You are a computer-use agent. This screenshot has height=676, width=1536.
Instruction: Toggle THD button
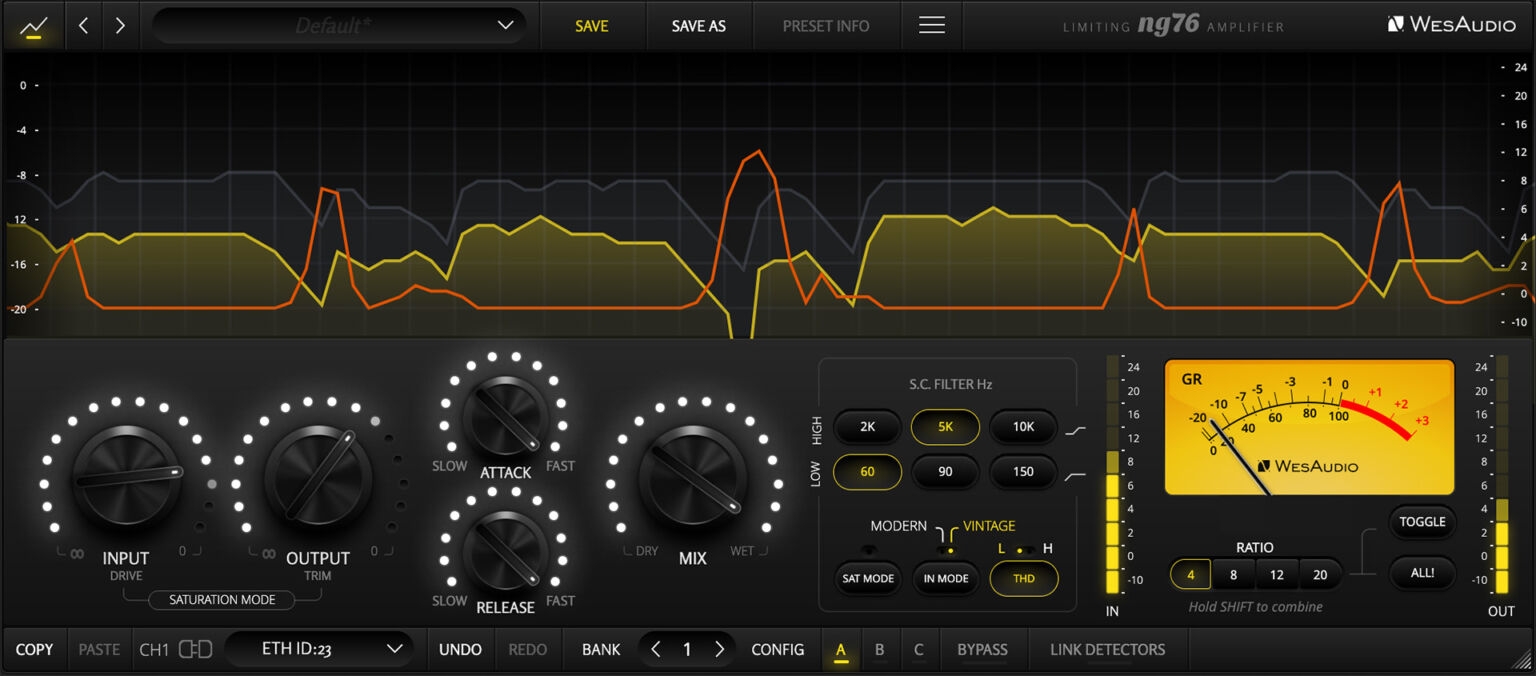(x=1023, y=579)
